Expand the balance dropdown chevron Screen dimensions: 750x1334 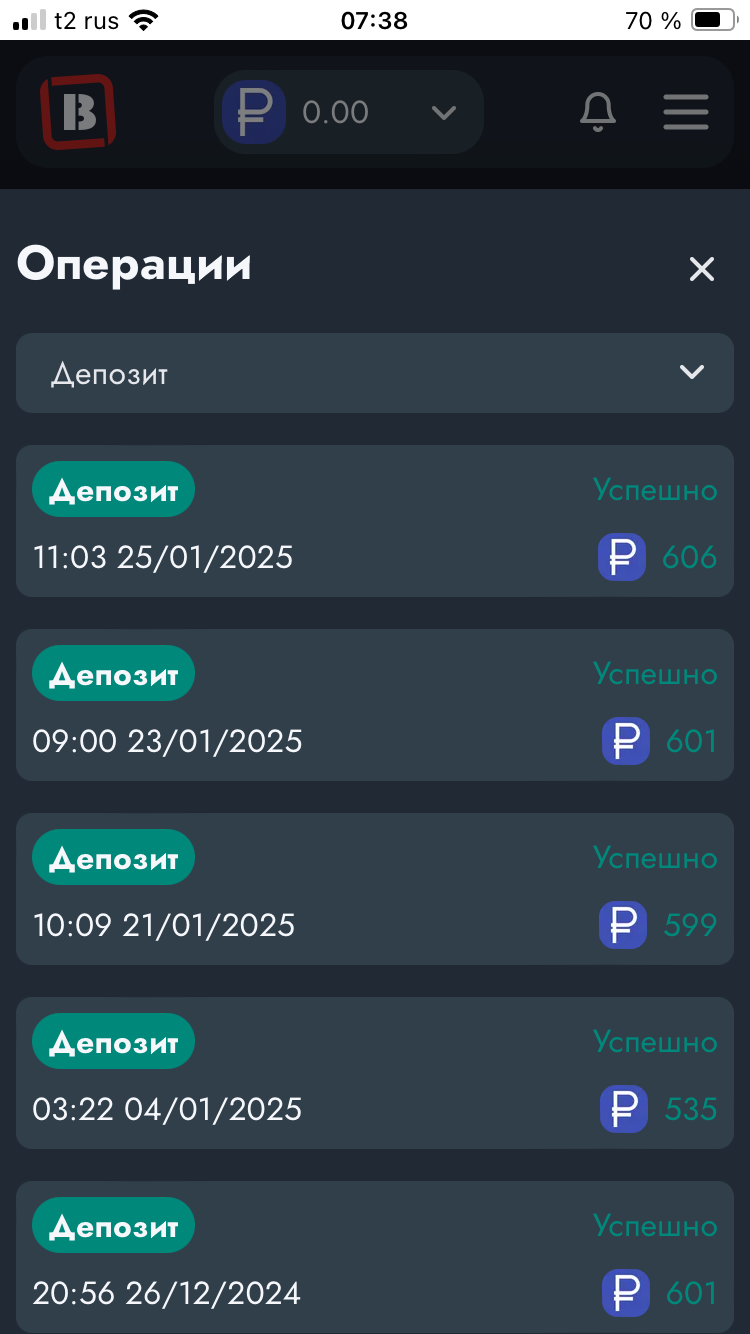(x=443, y=112)
